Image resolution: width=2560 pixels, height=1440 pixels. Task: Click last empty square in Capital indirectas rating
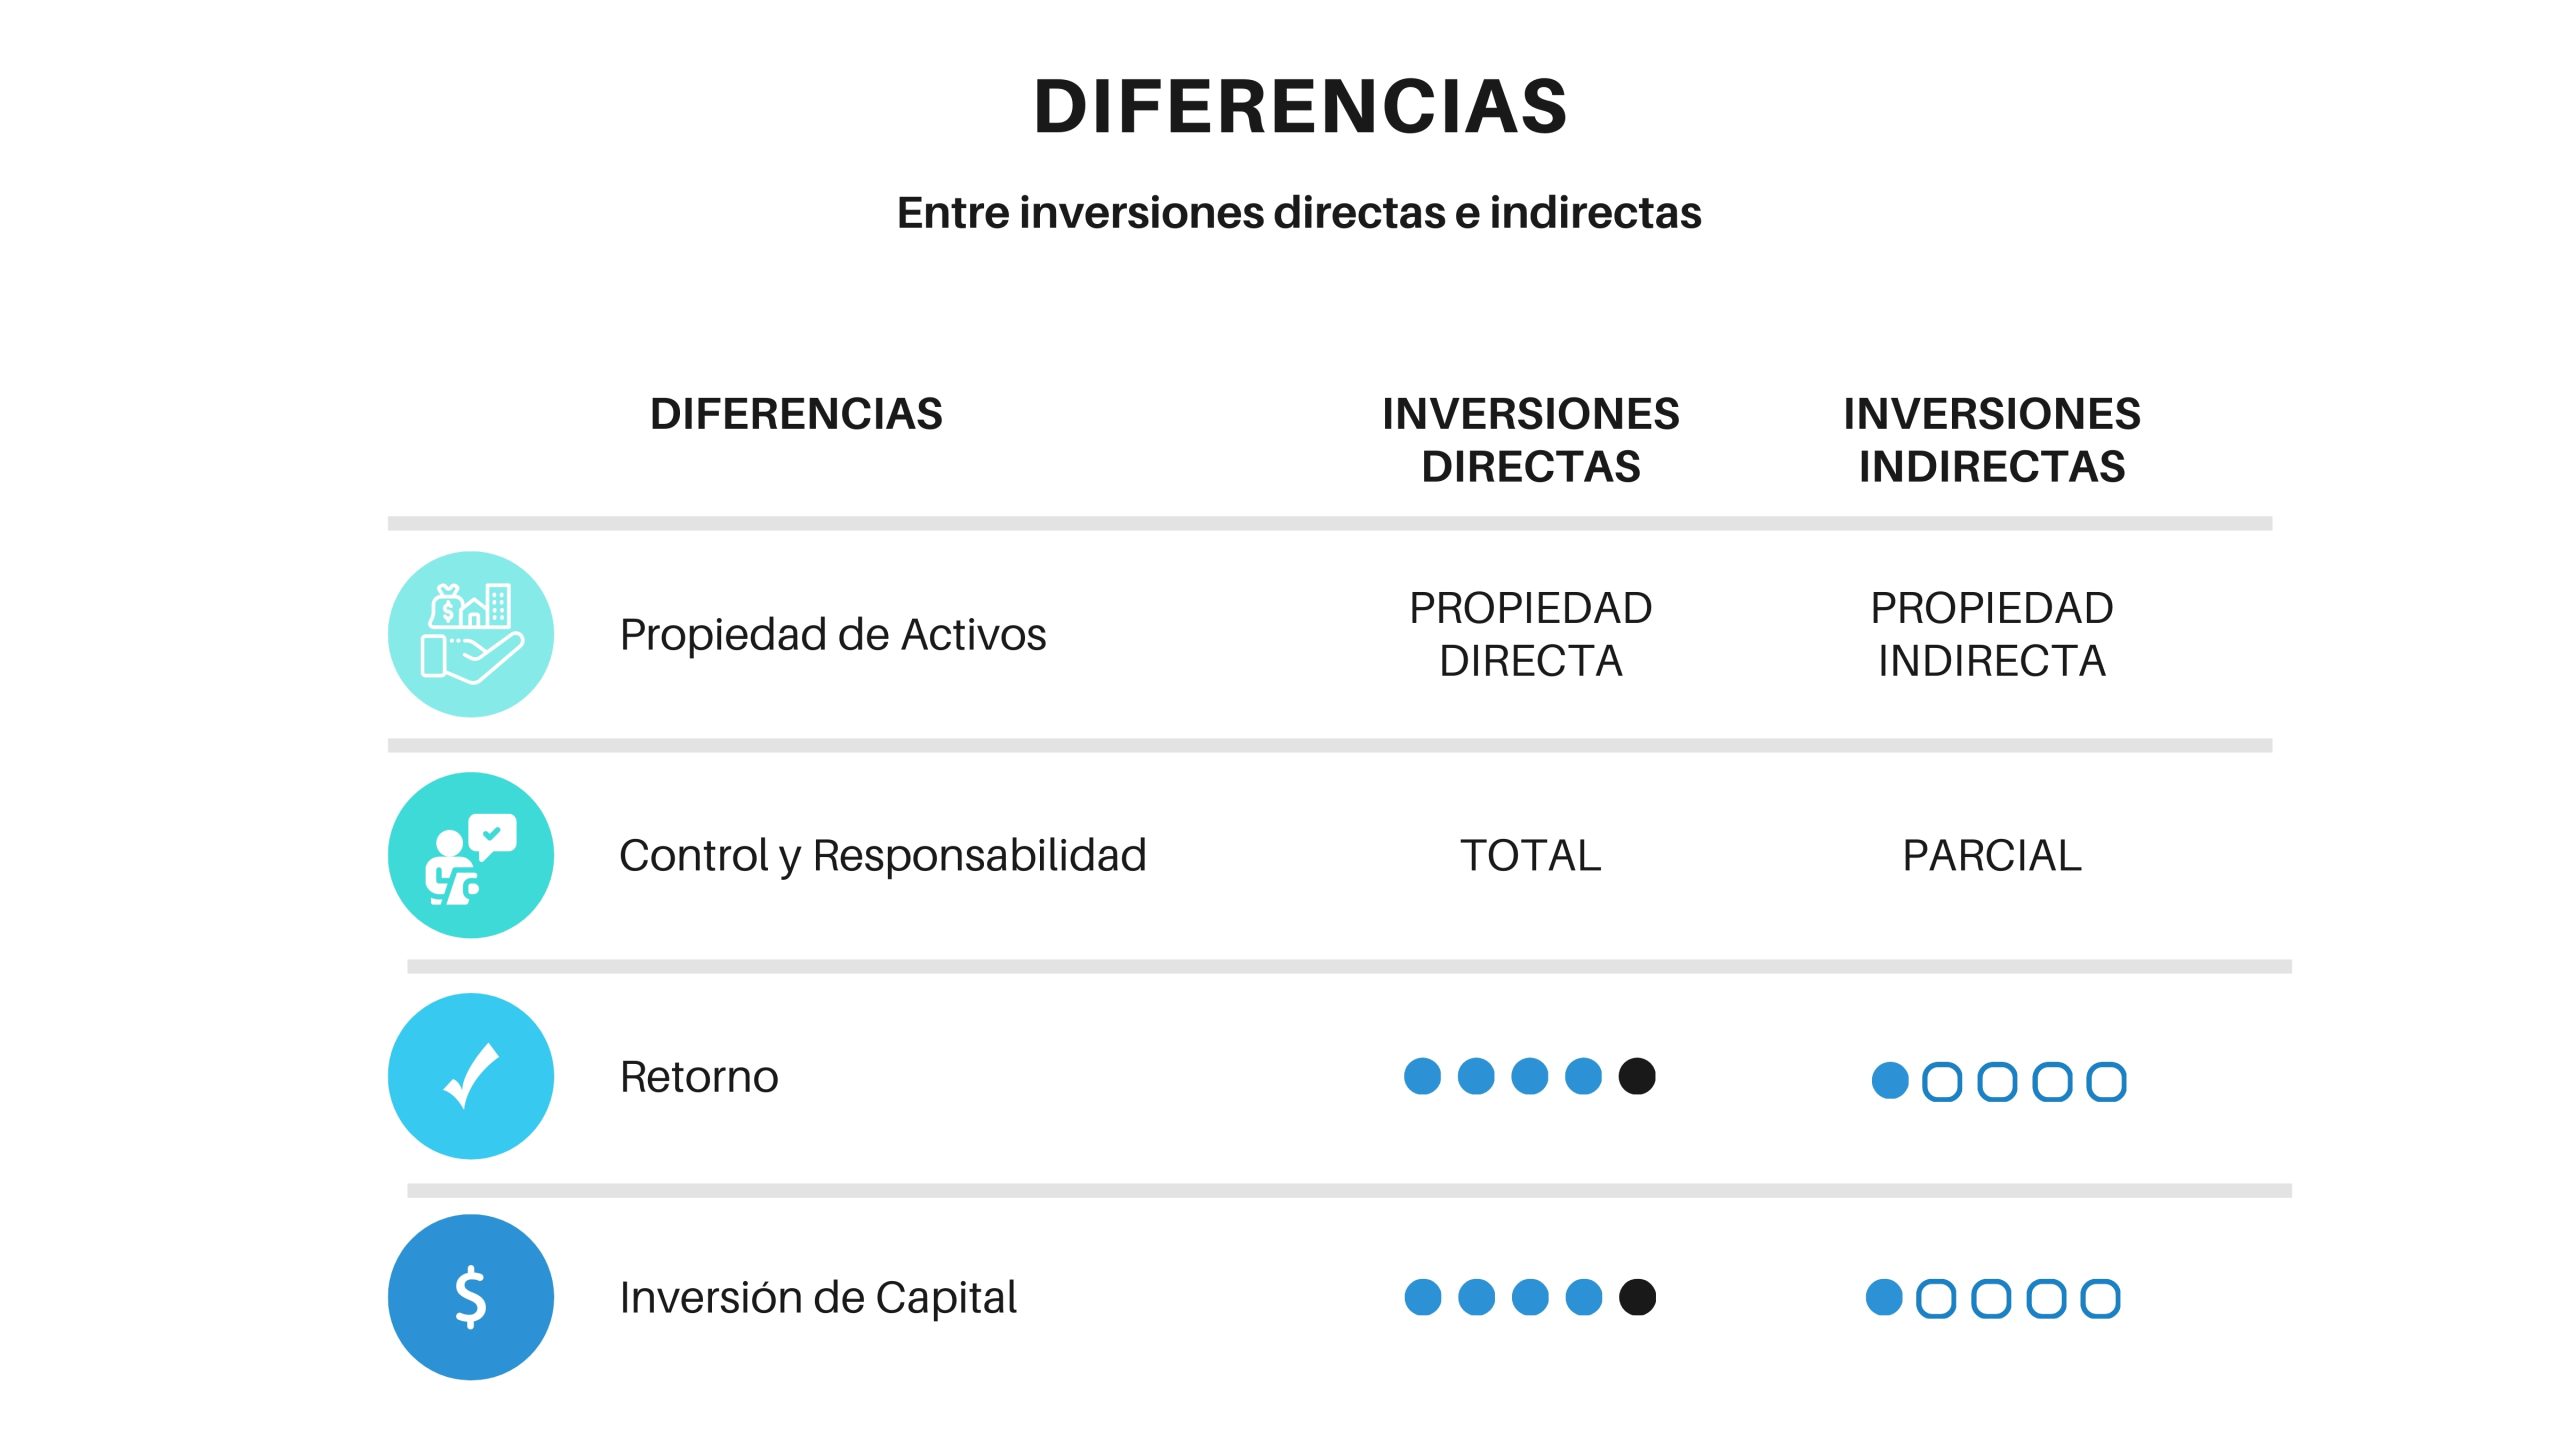point(2100,1299)
